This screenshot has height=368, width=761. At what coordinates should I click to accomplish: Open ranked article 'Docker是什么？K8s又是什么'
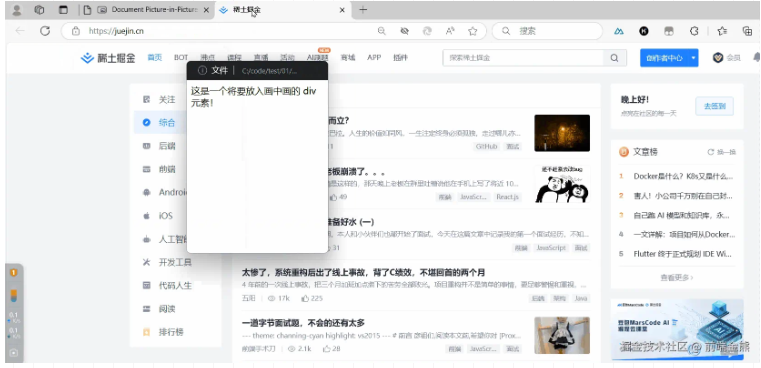683,176
